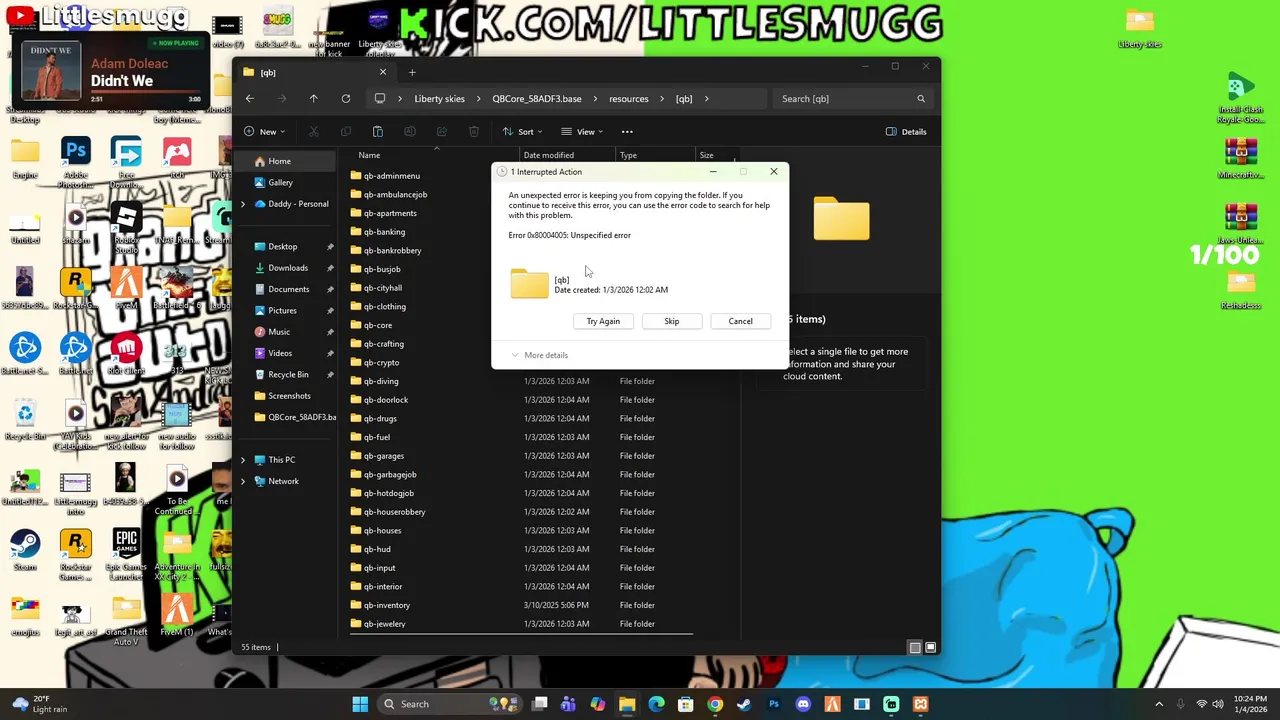Select the qb-adminmenu folder
The height and width of the screenshot is (720, 1280).
point(391,176)
